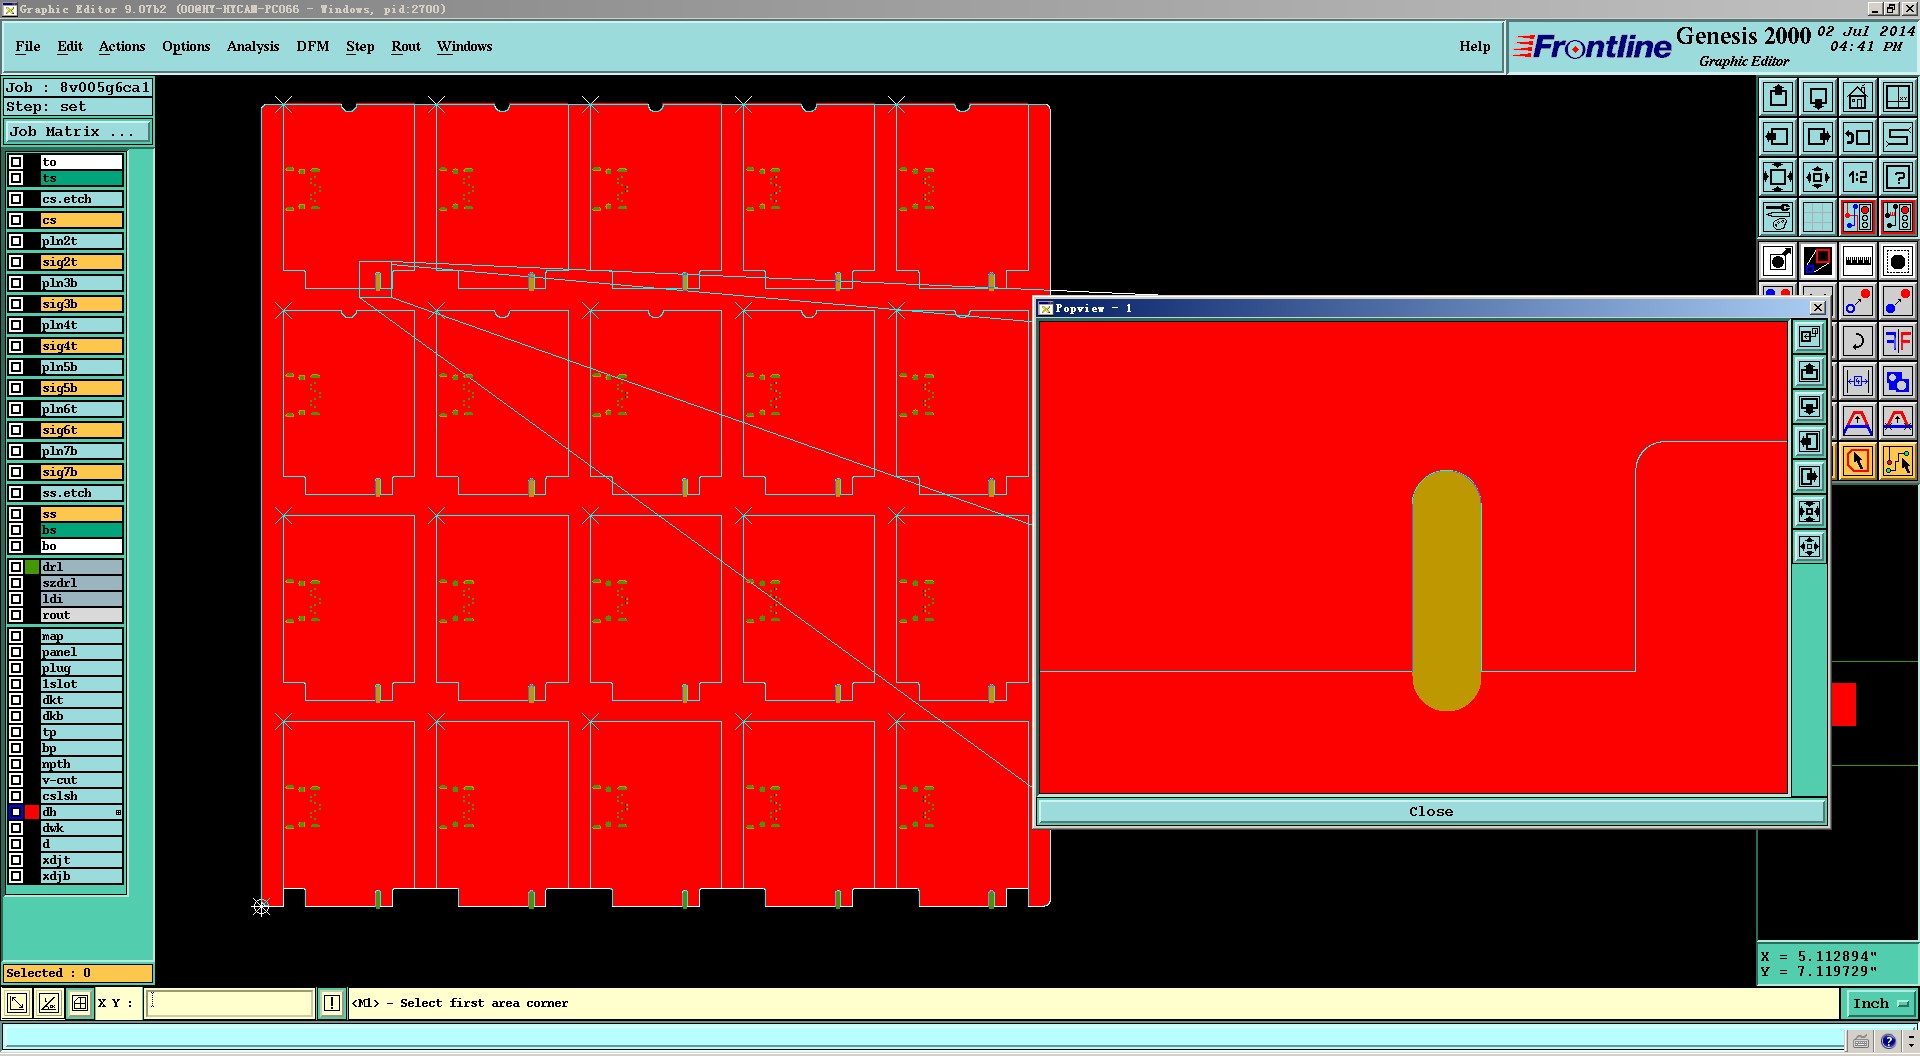Toggle the grid display icon
The image size is (1920, 1056).
pyautogui.click(x=1818, y=217)
